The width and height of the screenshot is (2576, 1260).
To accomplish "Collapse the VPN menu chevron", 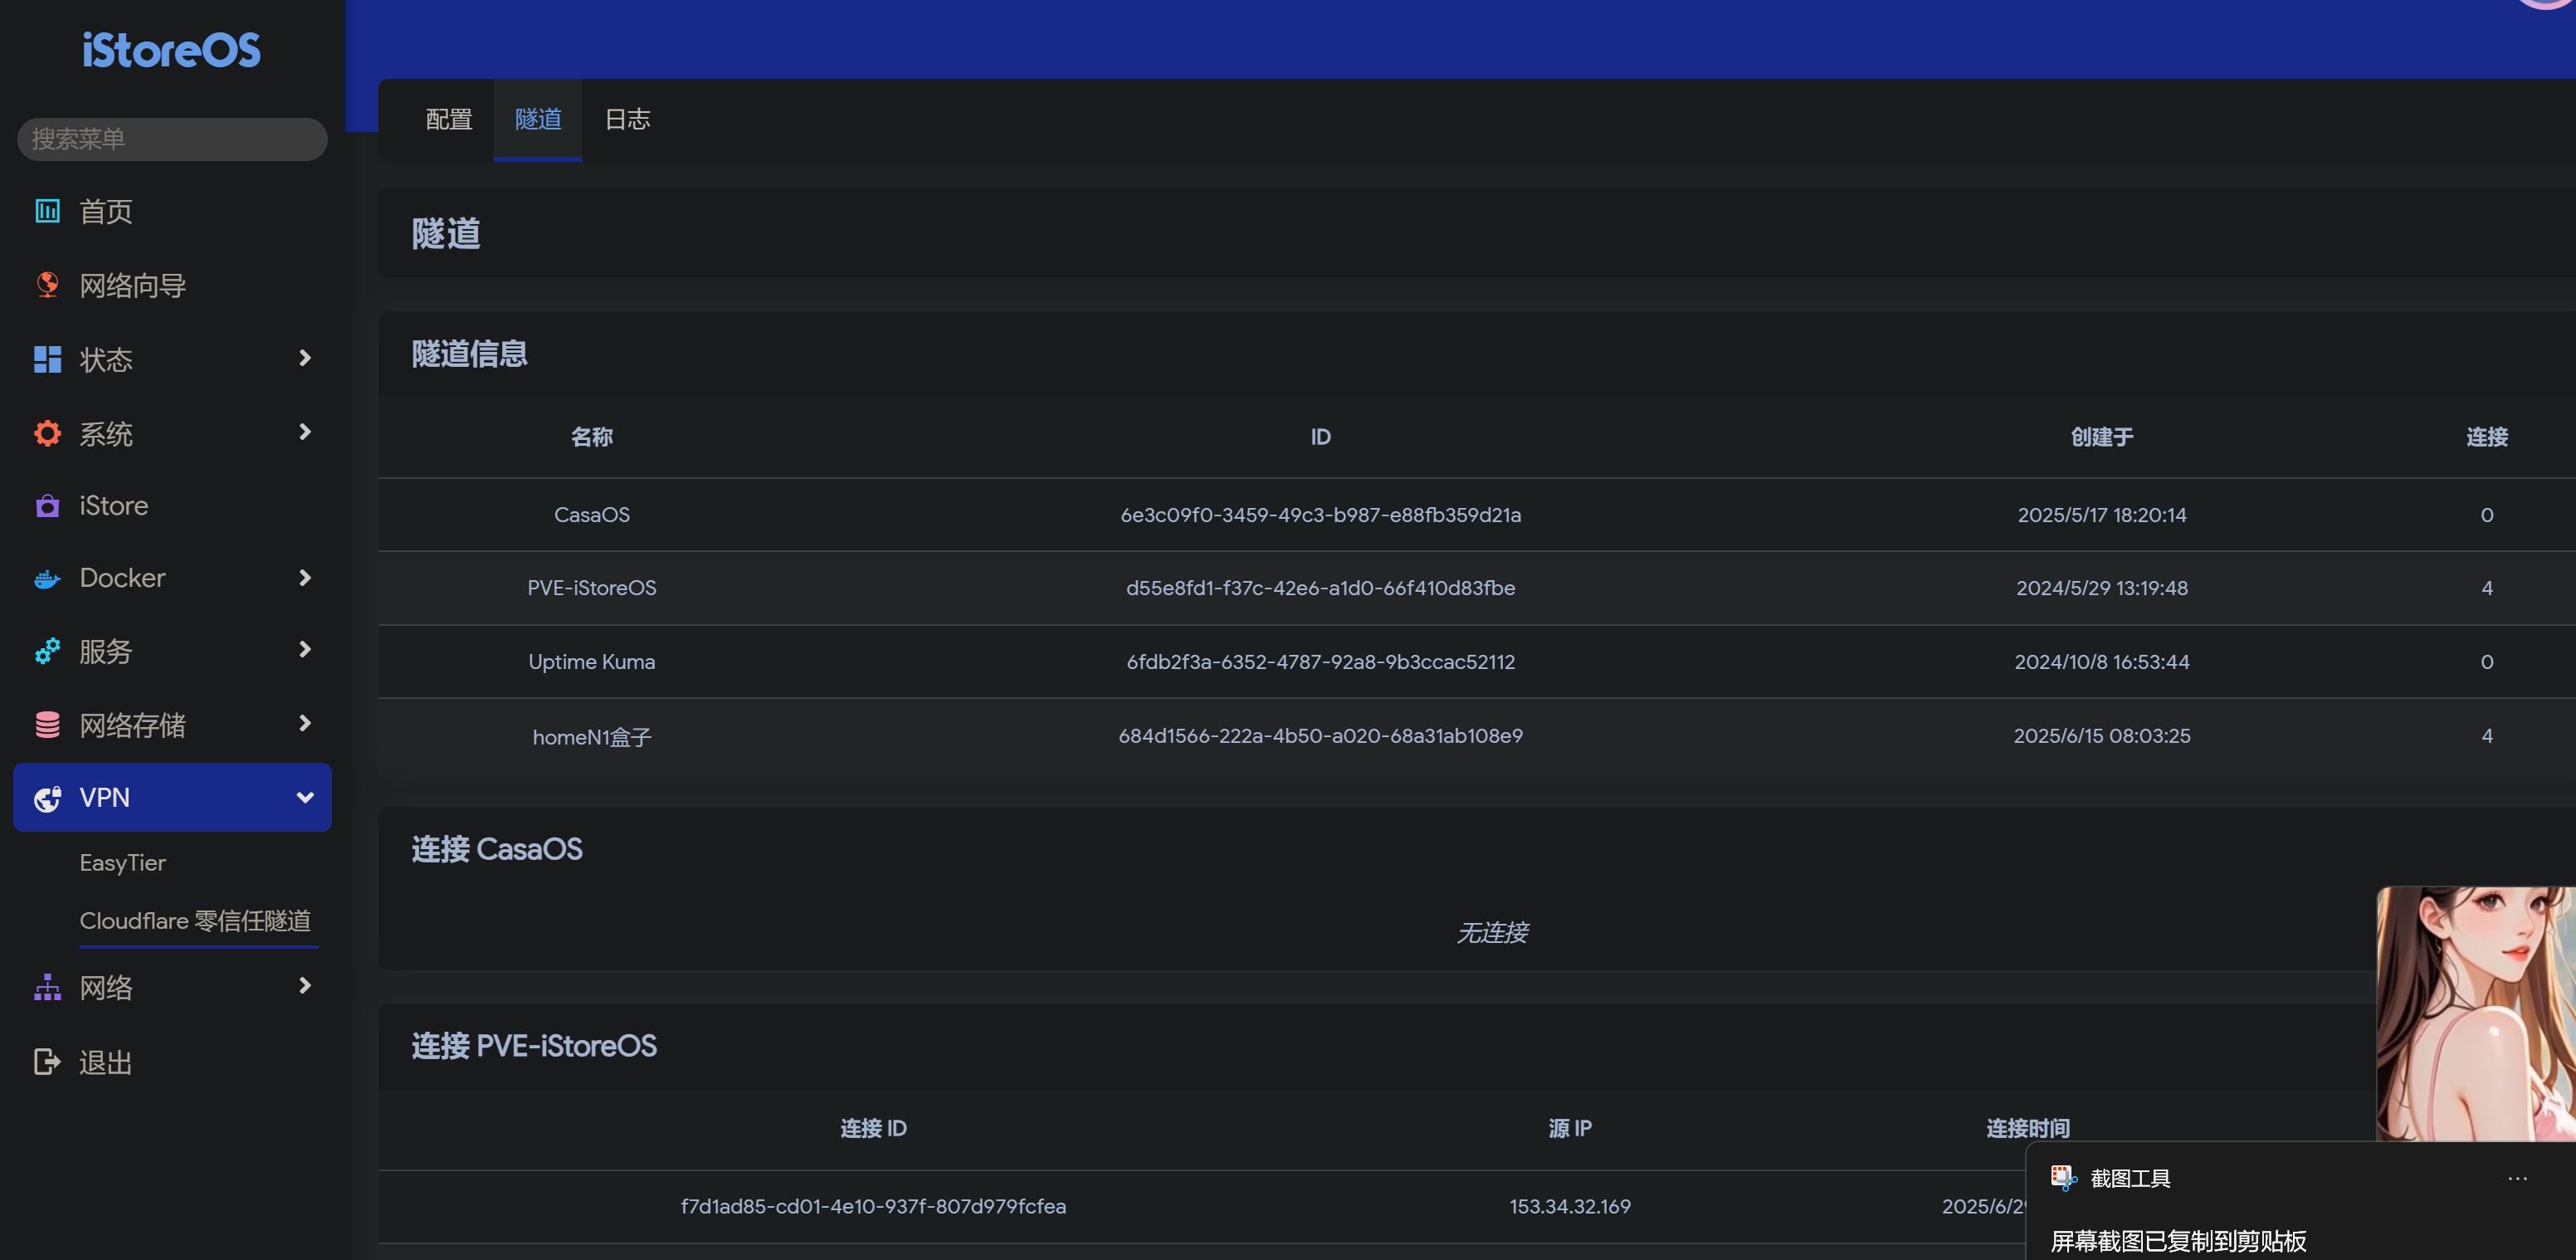I will click(x=305, y=797).
